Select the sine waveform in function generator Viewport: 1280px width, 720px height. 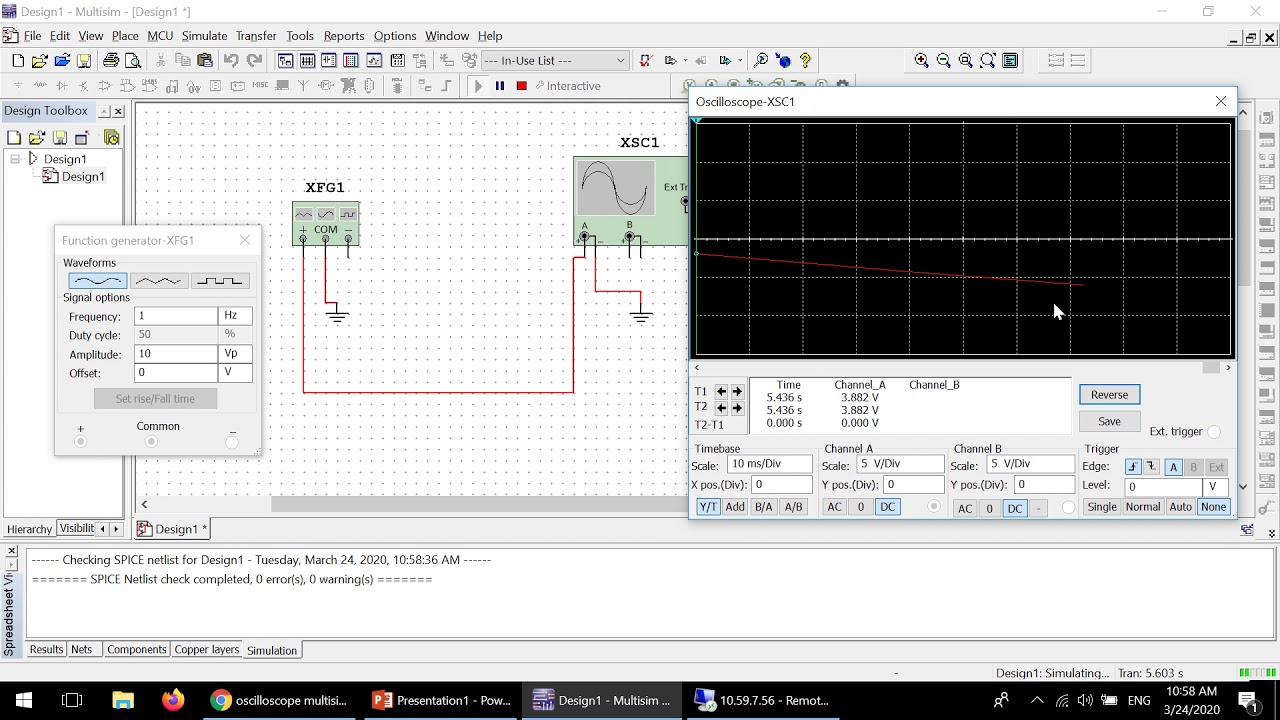click(97, 281)
